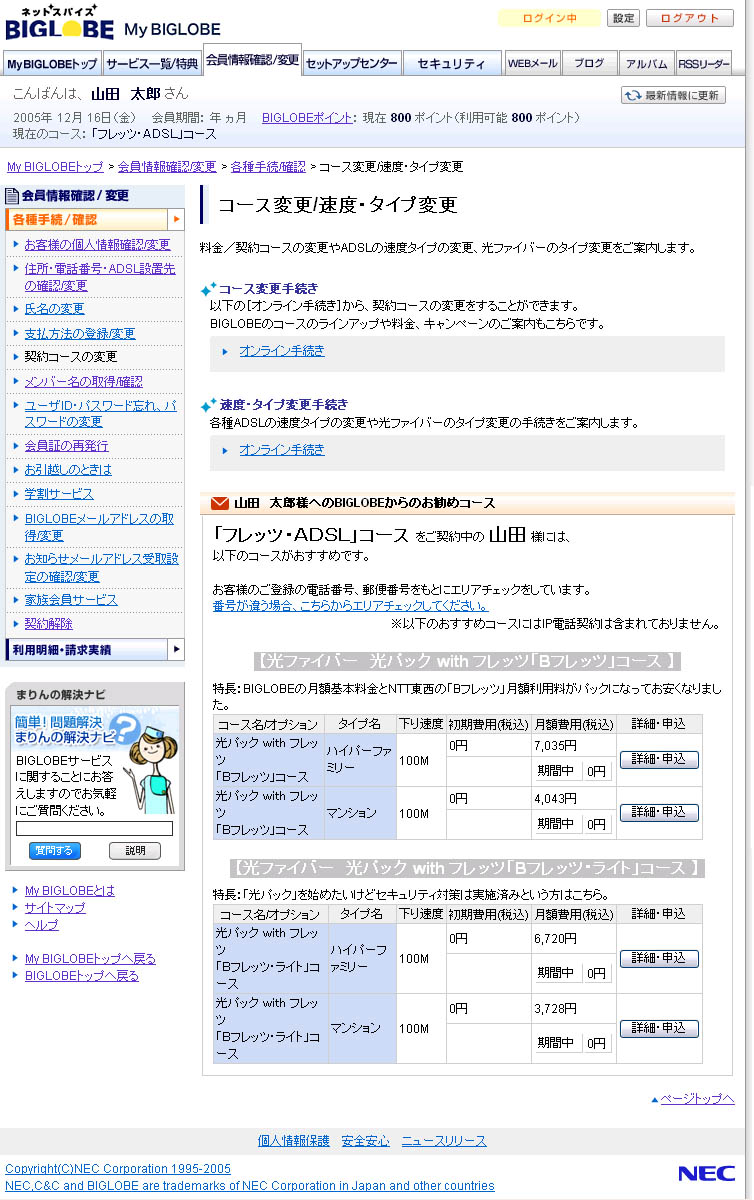The image size is (754, 1200).
Task: Open お引越しのときは sidebar link
Action: pyautogui.click(x=68, y=470)
